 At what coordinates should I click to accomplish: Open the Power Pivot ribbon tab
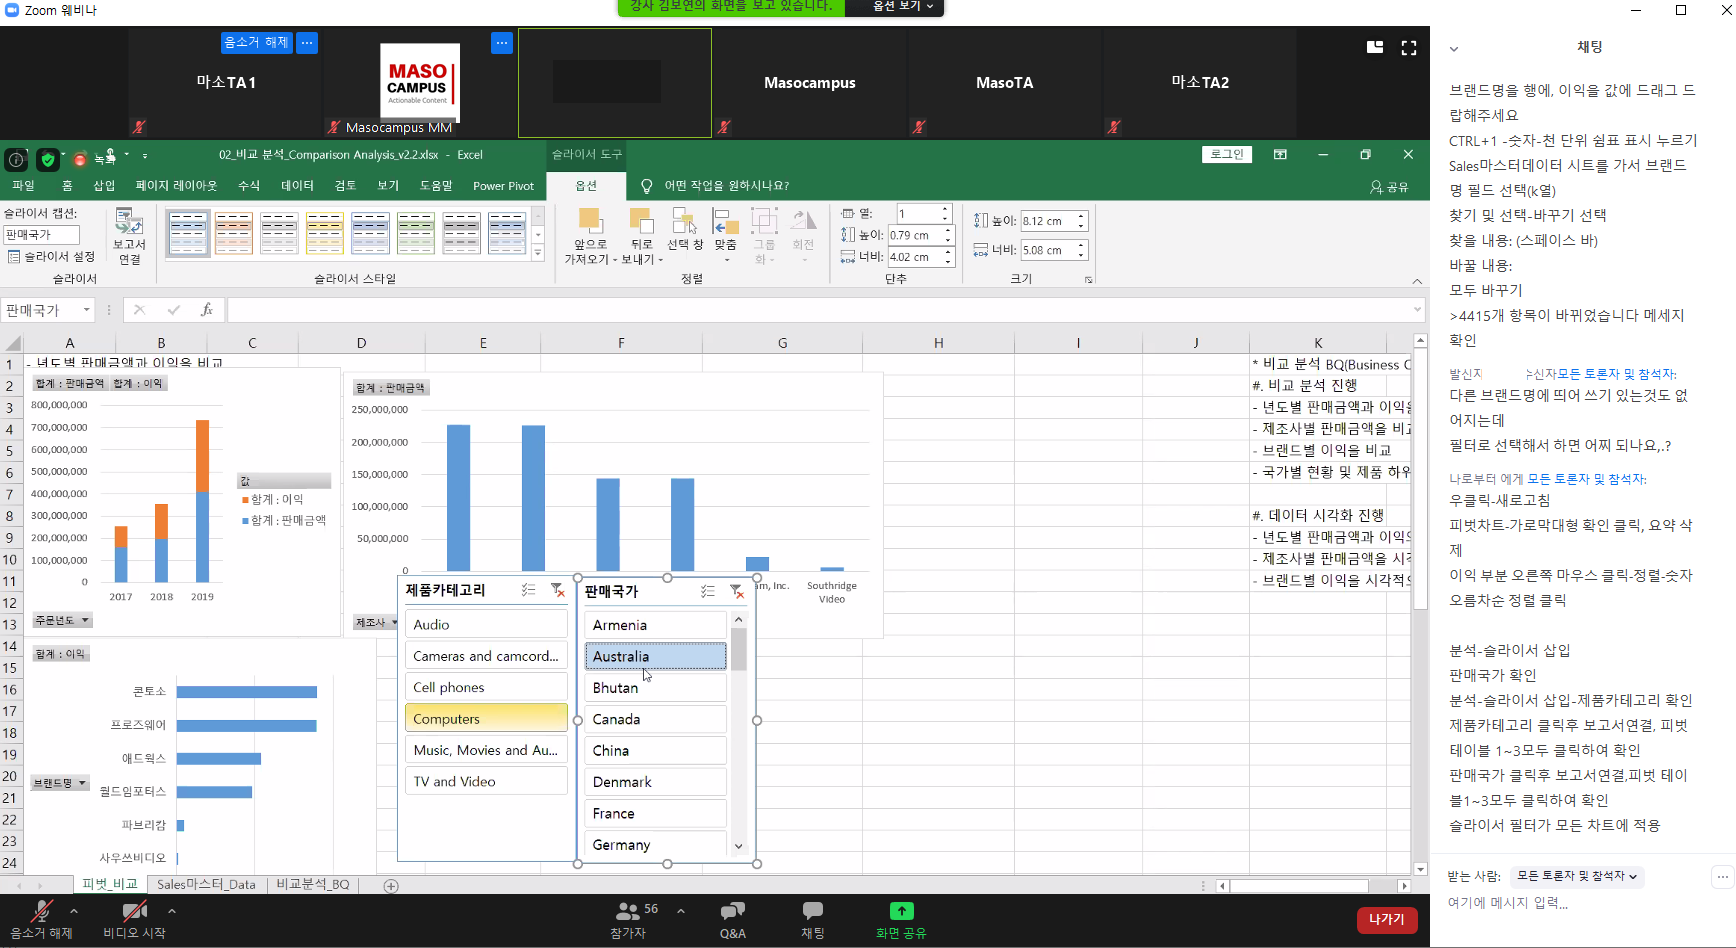click(x=503, y=186)
